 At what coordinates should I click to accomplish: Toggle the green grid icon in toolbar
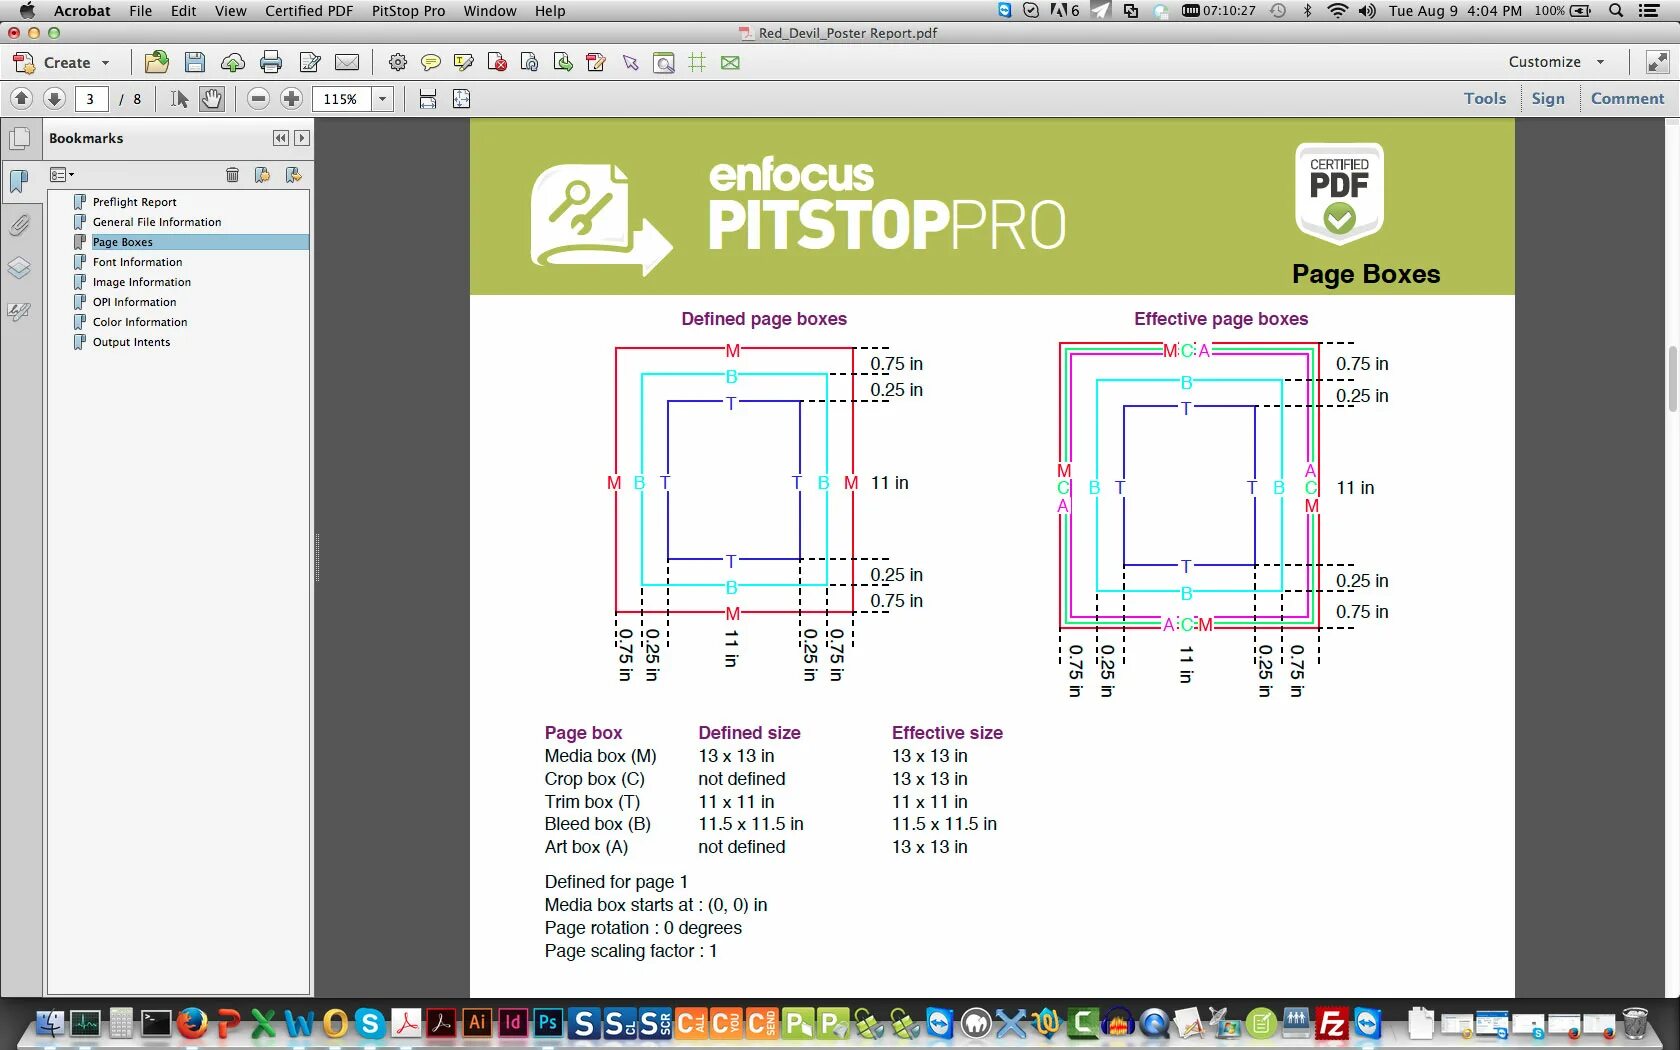697,62
